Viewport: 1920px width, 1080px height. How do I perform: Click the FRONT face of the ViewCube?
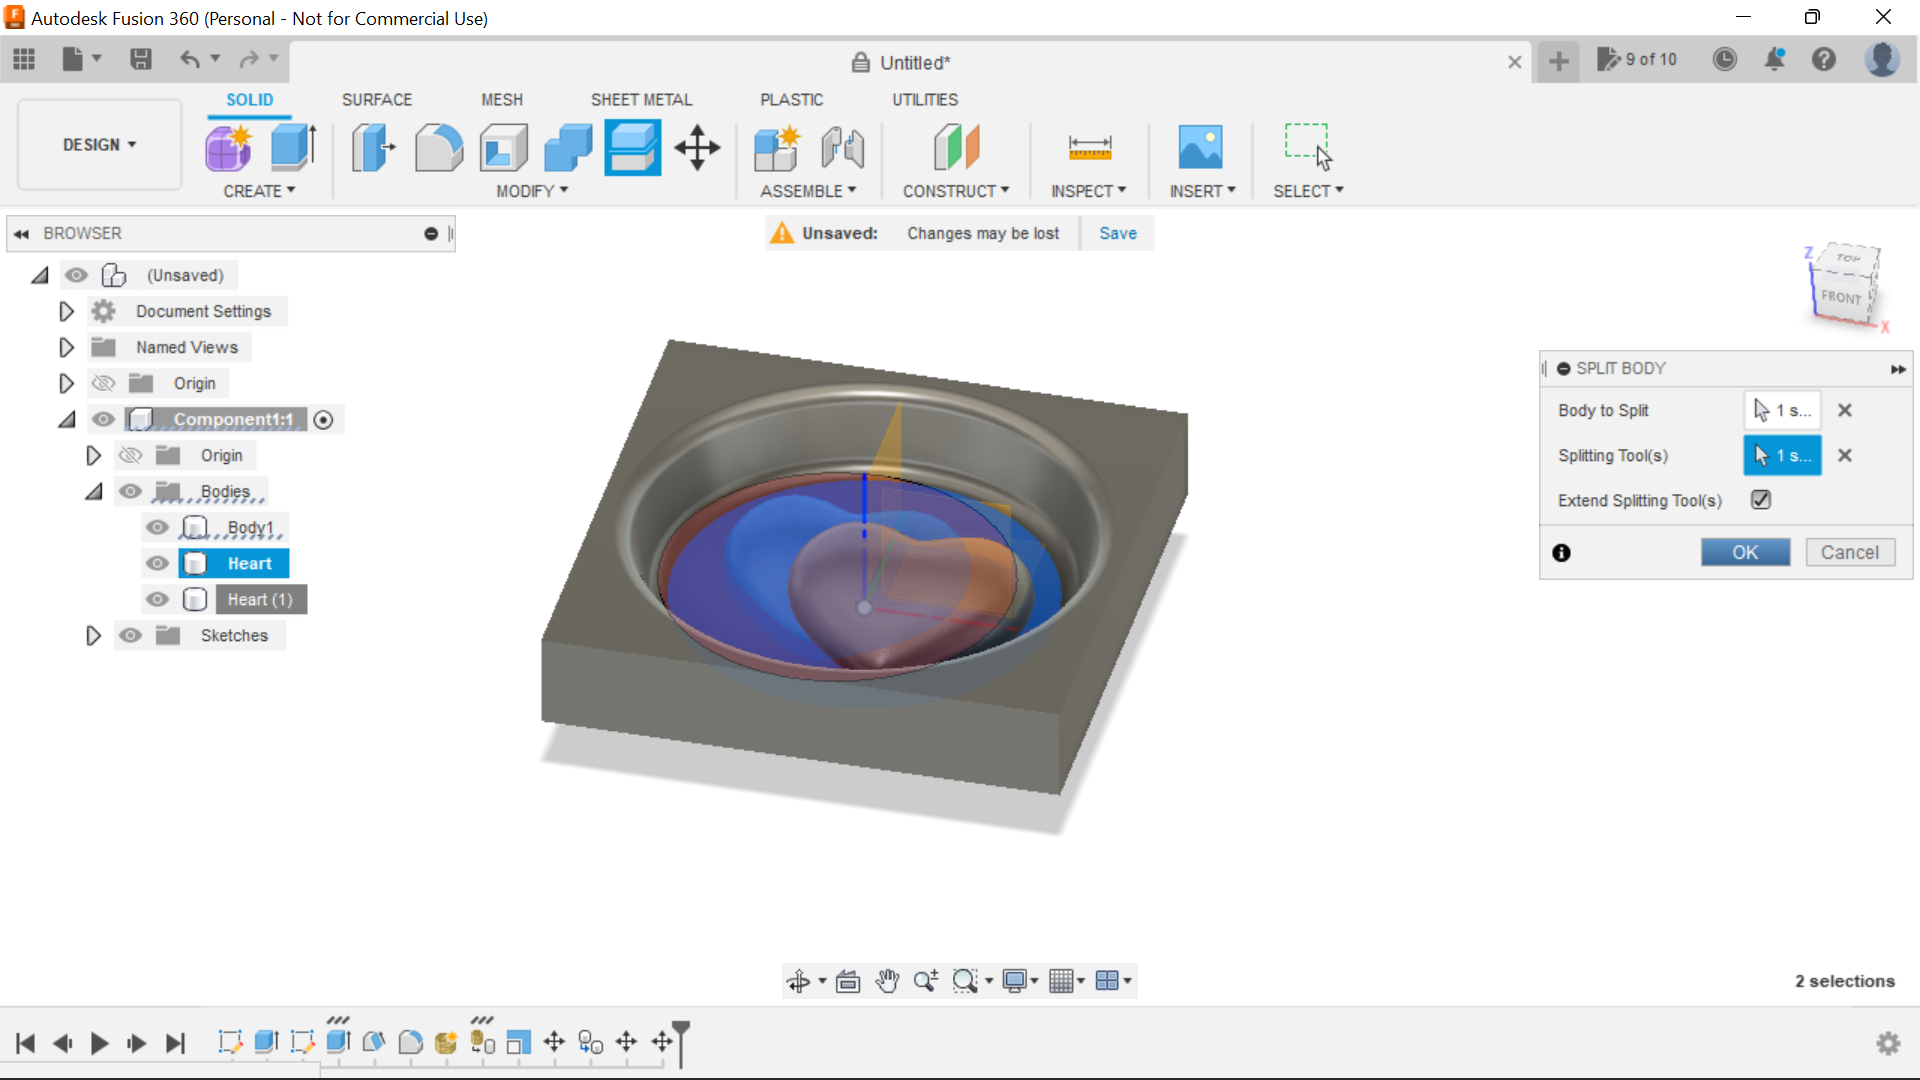pos(1840,297)
